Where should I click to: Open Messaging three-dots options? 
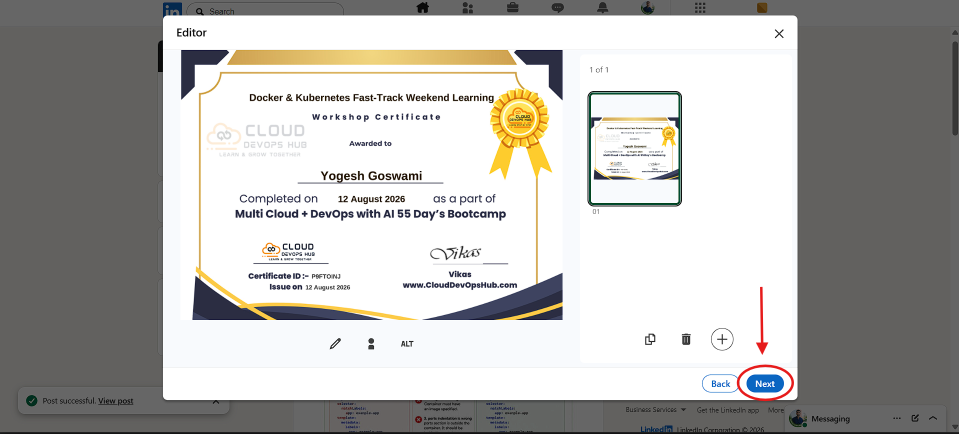[897, 419]
